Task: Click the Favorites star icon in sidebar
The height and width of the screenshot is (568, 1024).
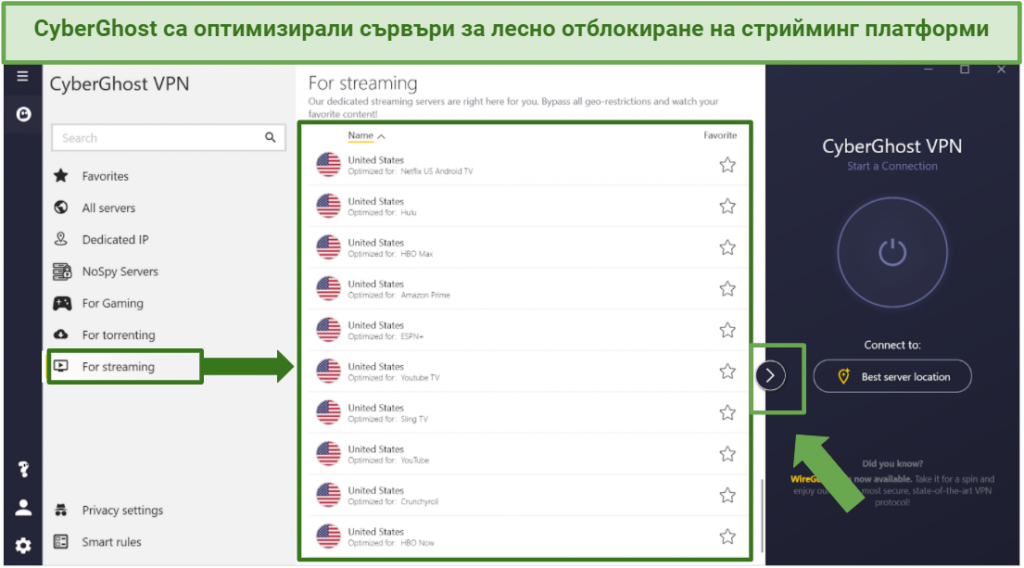Action: pyautogui.click(x=61, y=176)
